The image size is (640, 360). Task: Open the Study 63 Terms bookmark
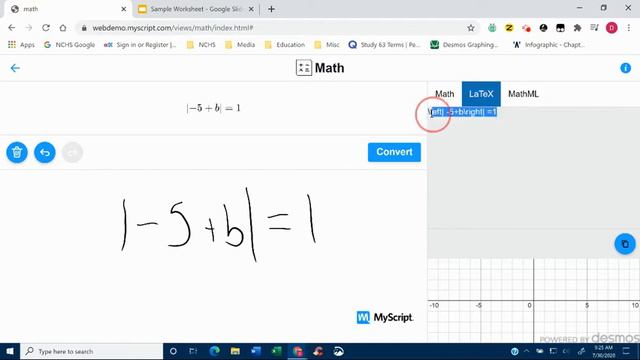[384, 44]
